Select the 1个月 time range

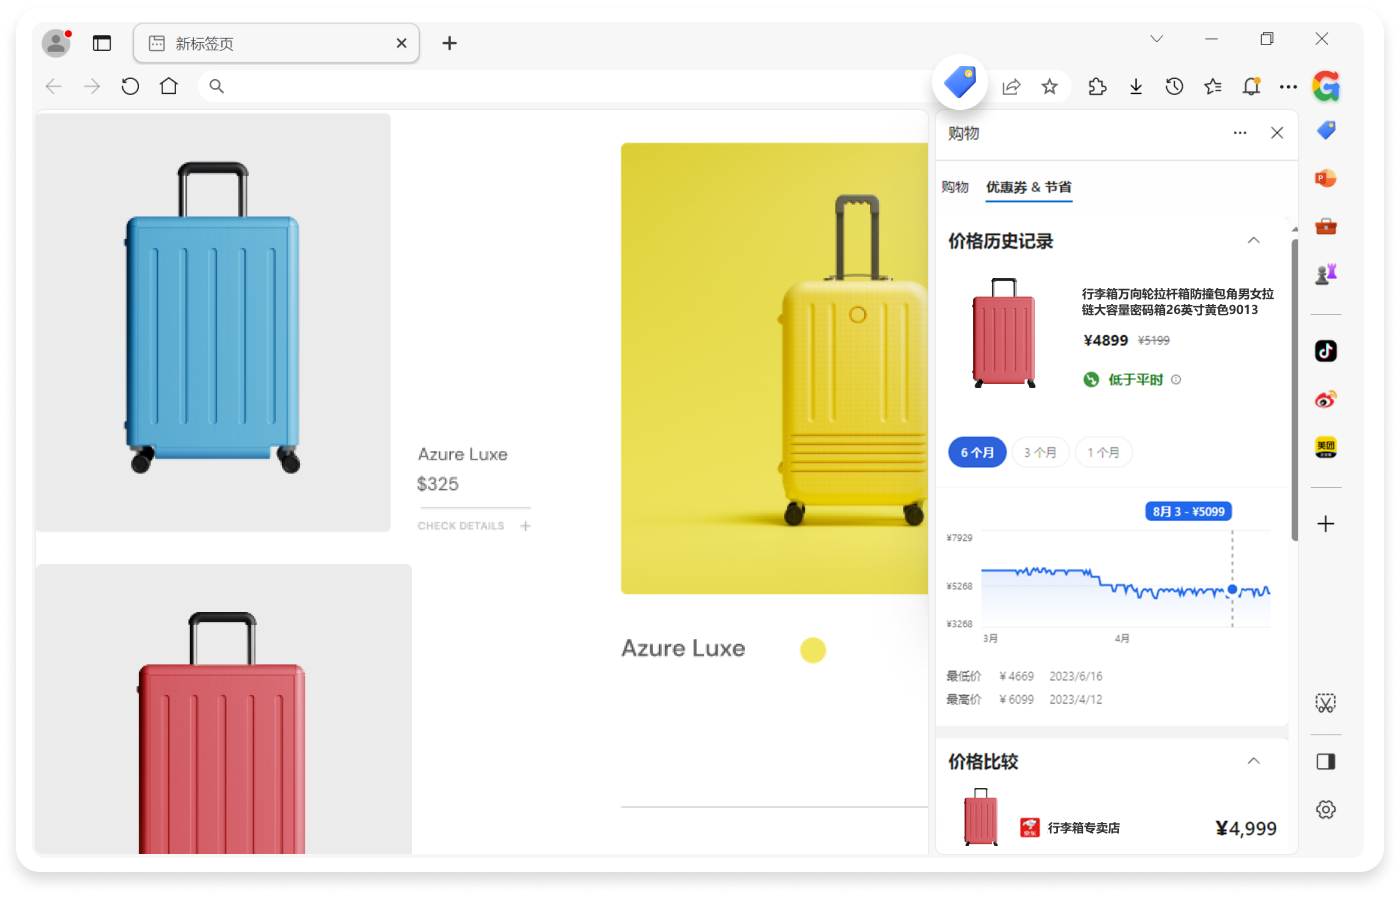pyautogui.click(x=1103, y=453)
